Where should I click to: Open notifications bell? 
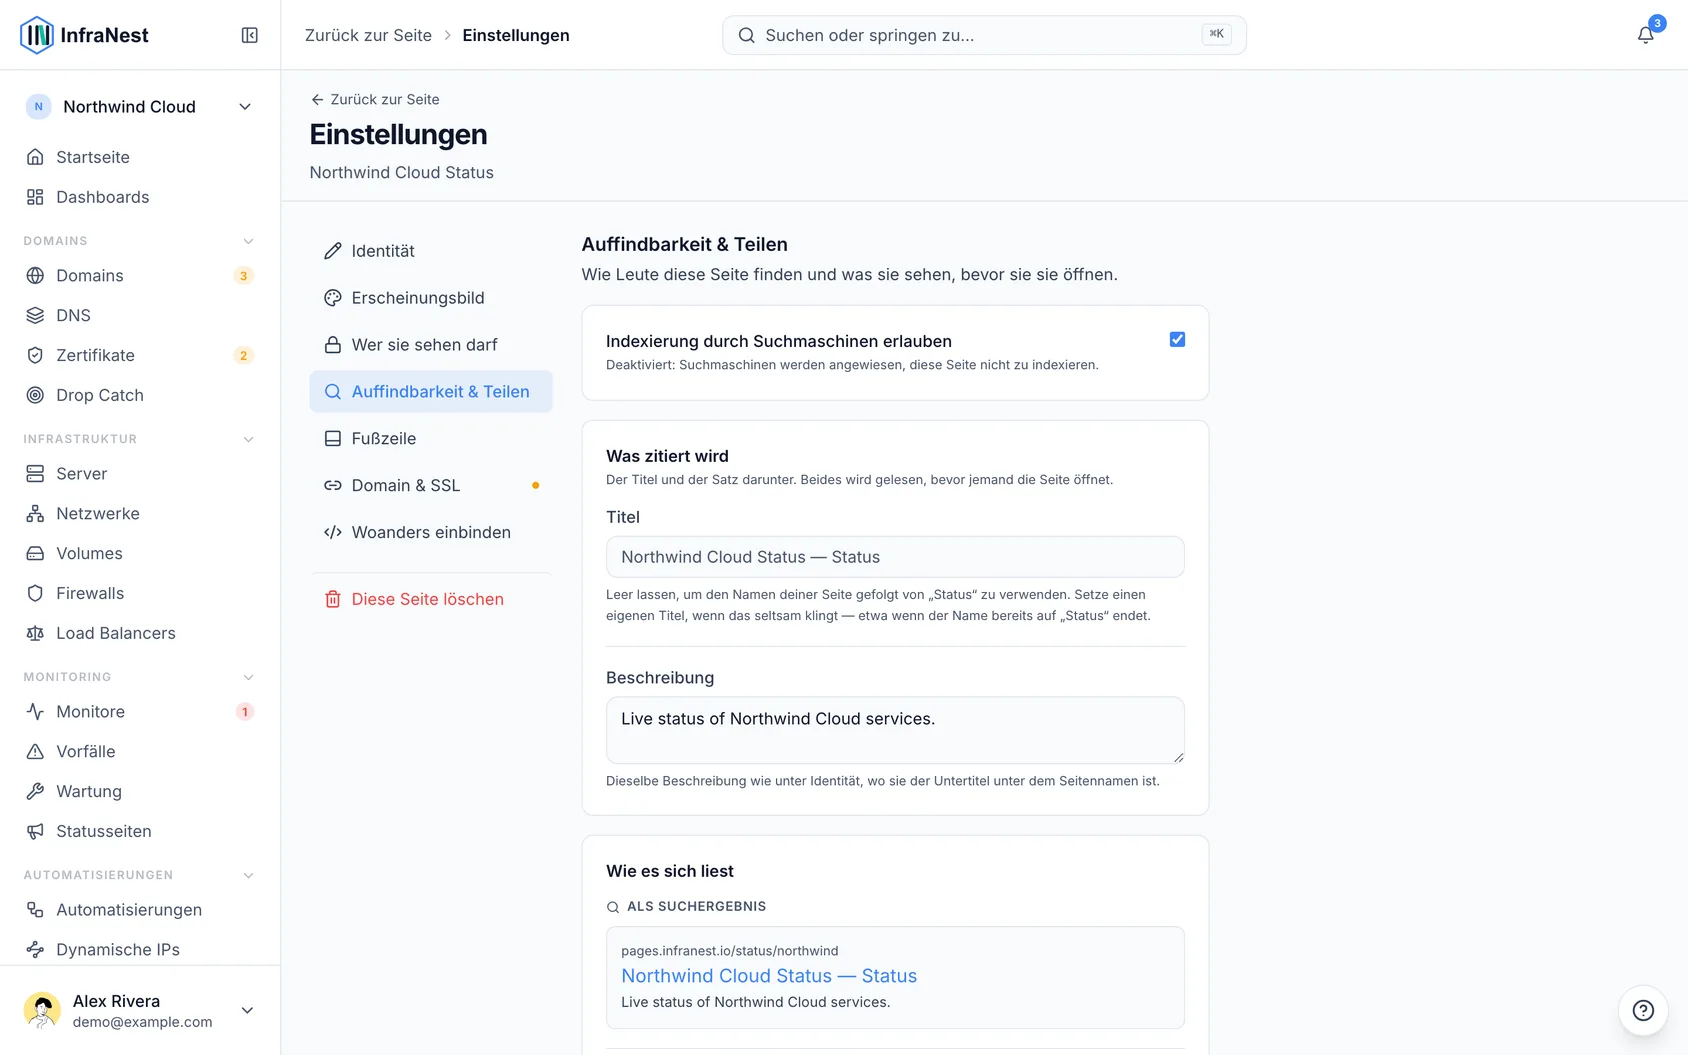point(1645,35)
